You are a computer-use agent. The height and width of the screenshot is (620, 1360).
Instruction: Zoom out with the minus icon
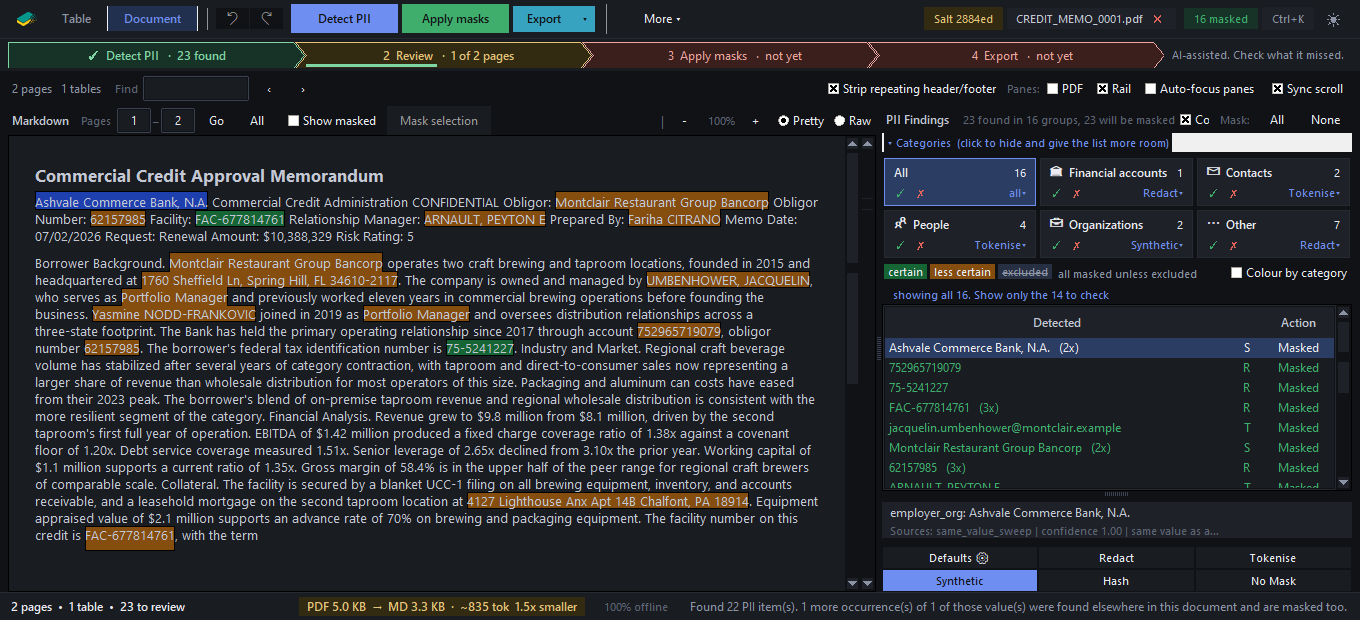(684, 121)
